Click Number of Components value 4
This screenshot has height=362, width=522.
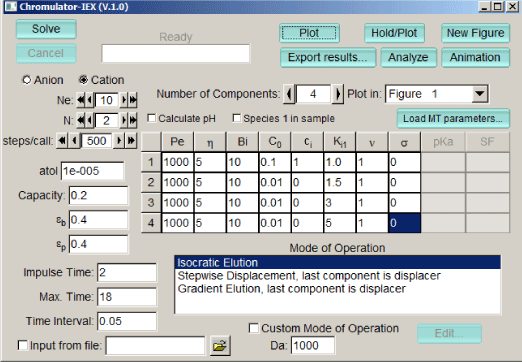[x=313, y=94]
